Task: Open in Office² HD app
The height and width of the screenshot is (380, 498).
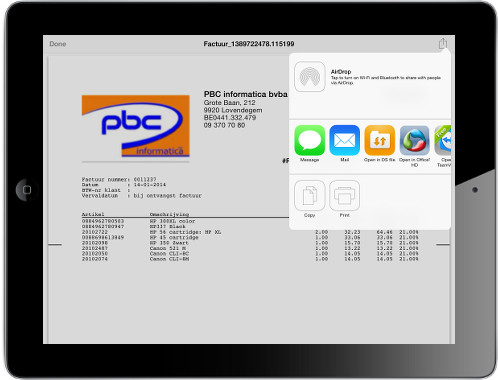Action: pyautogui.click(x=415, y=140)
